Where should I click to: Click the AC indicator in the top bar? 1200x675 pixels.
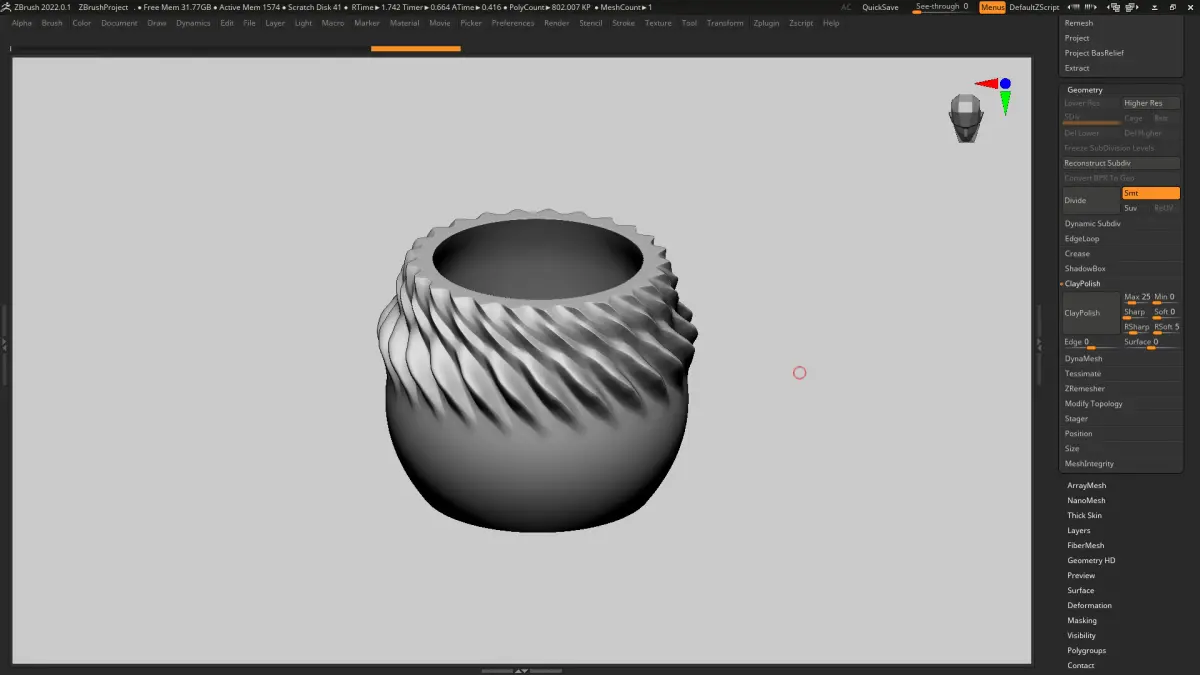[x=846, y=7]
